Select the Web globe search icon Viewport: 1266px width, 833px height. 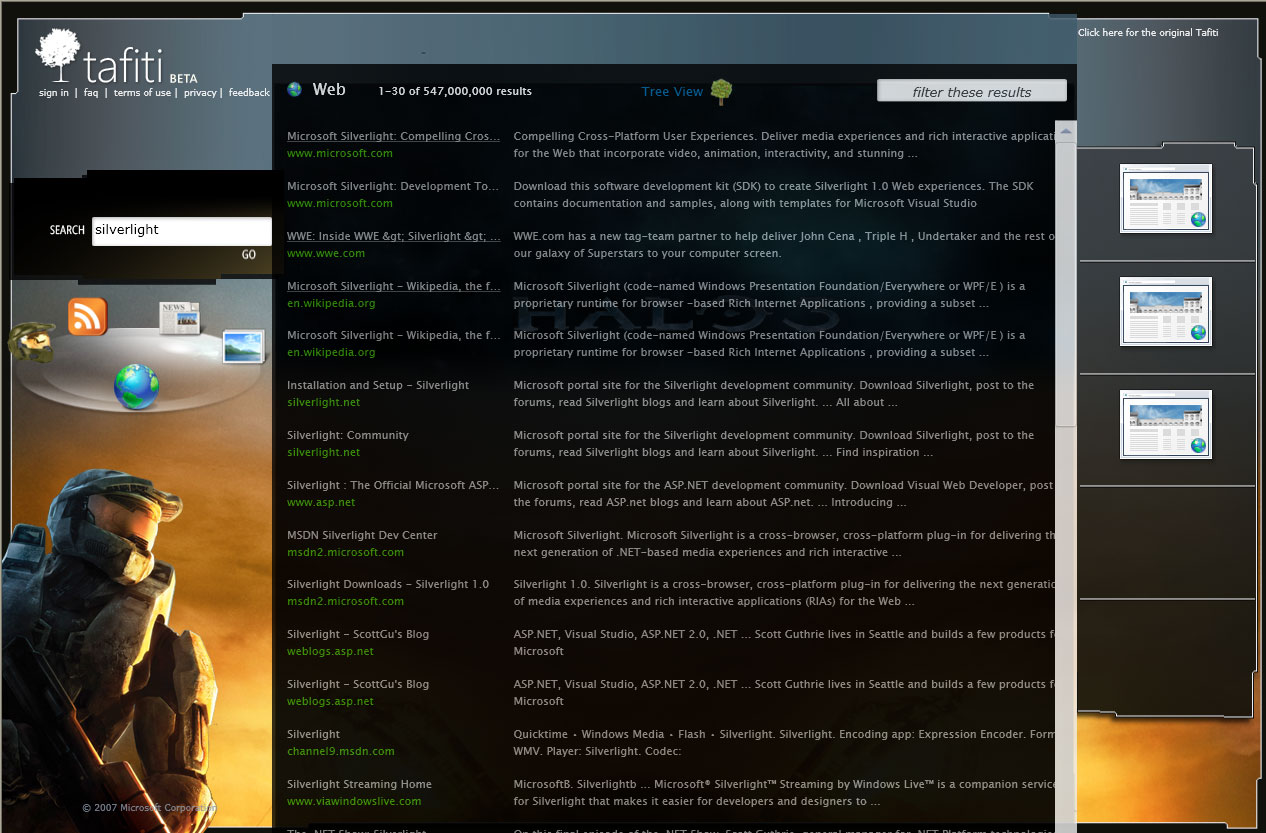click(136, 387)
